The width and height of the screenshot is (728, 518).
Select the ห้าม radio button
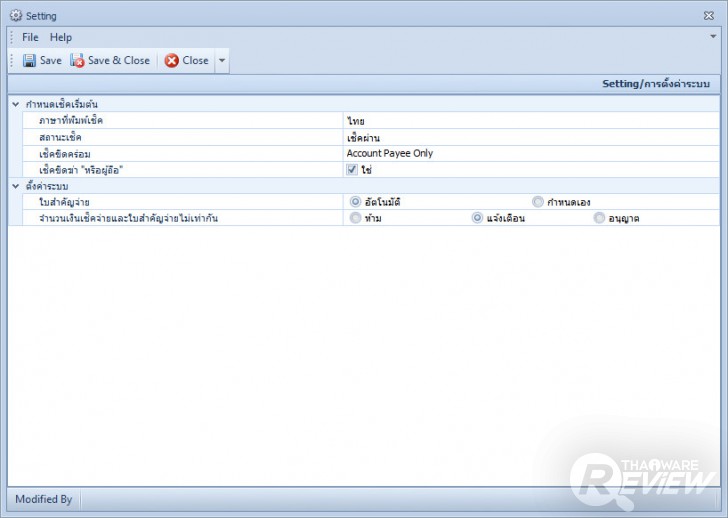tap(355, 218)
